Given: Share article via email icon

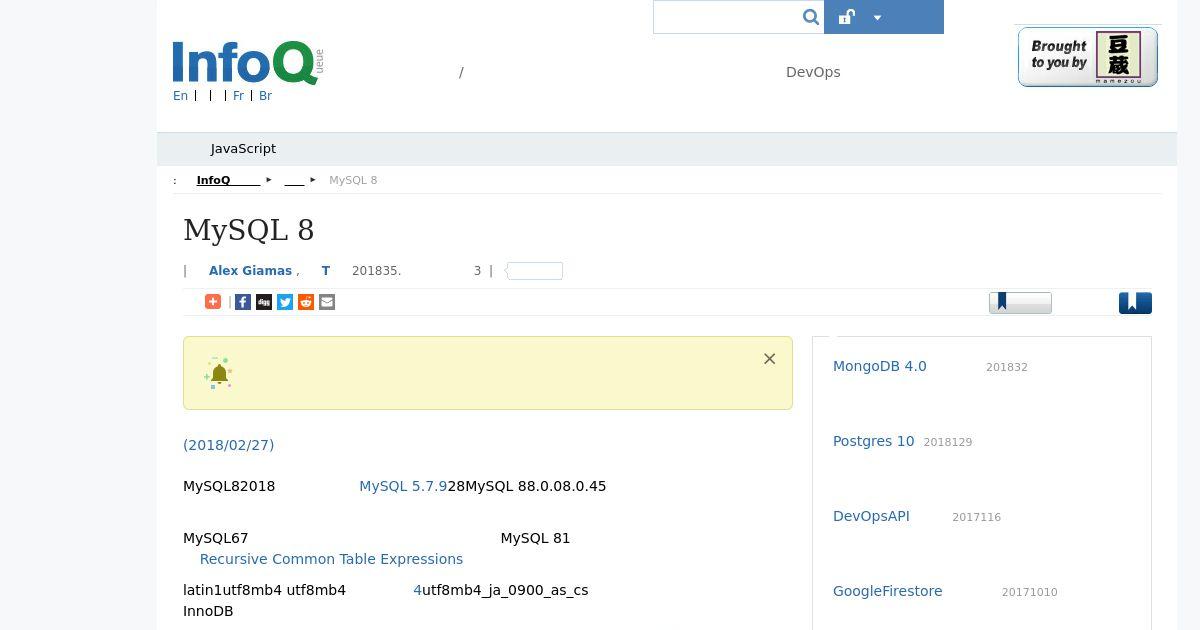Looking at the screenshot, I should tap(327, 302).
